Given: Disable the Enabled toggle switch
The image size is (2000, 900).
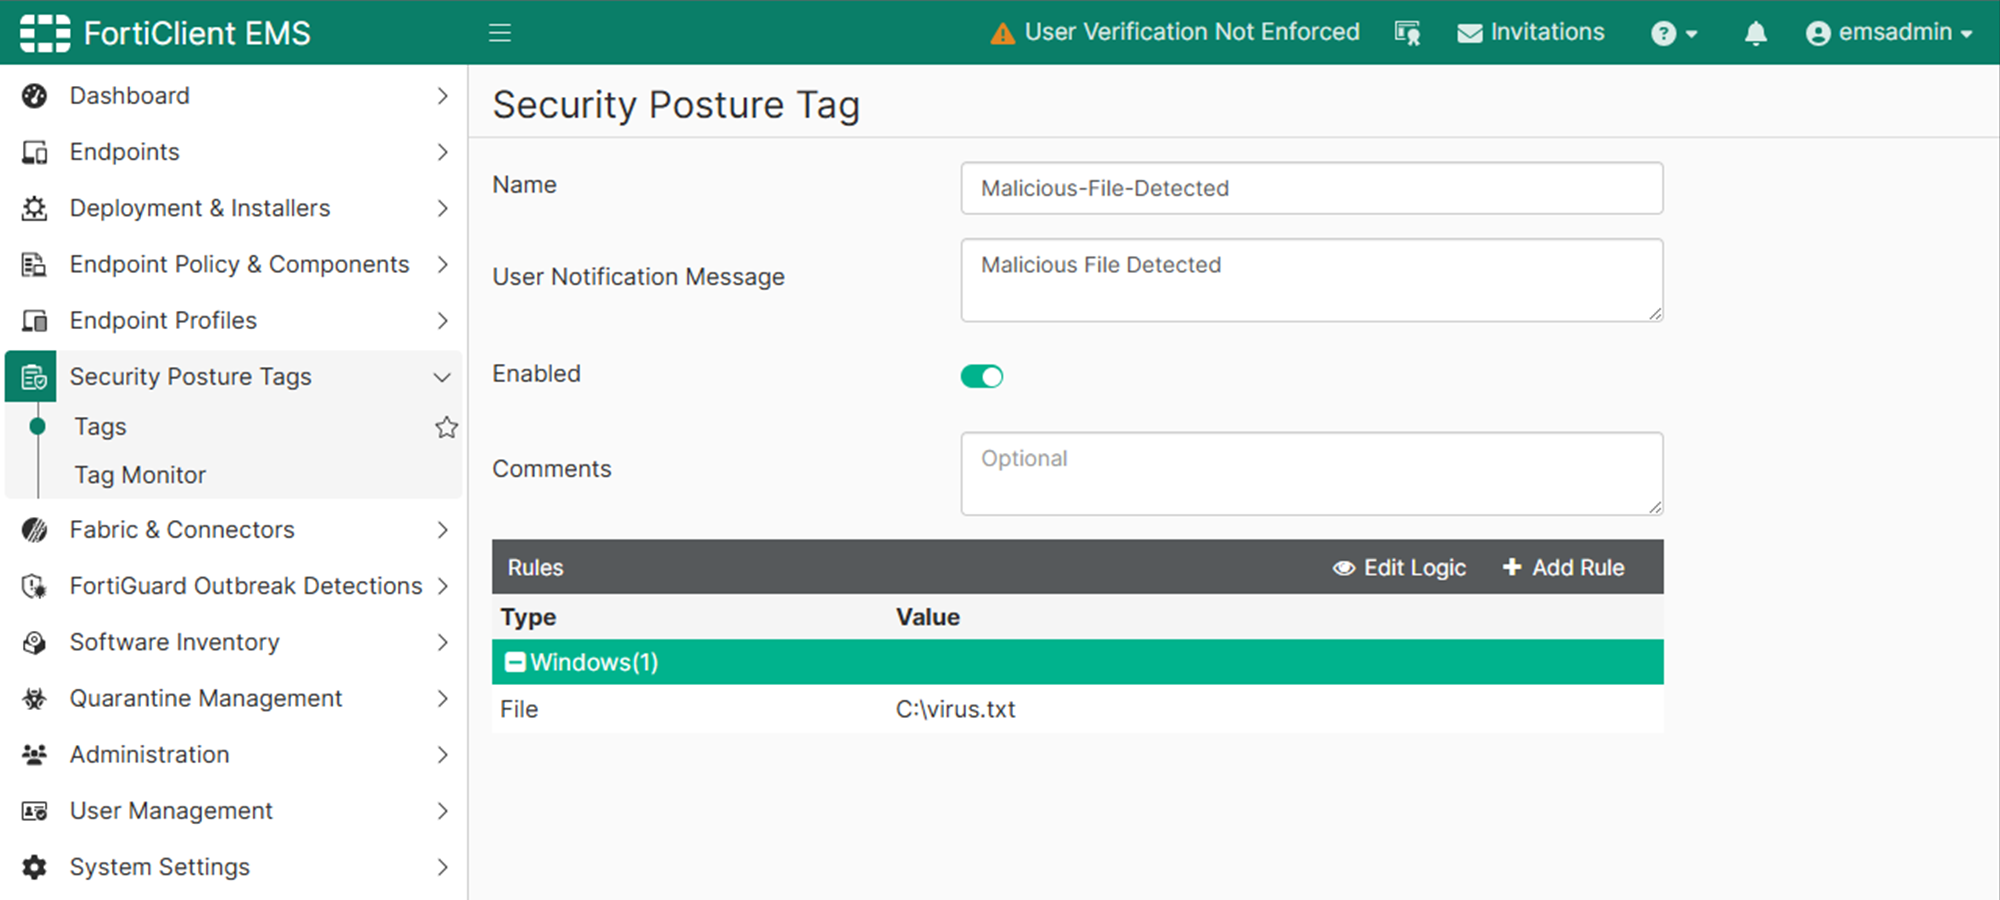Looking at the screenshot, I should pos(982,376).
